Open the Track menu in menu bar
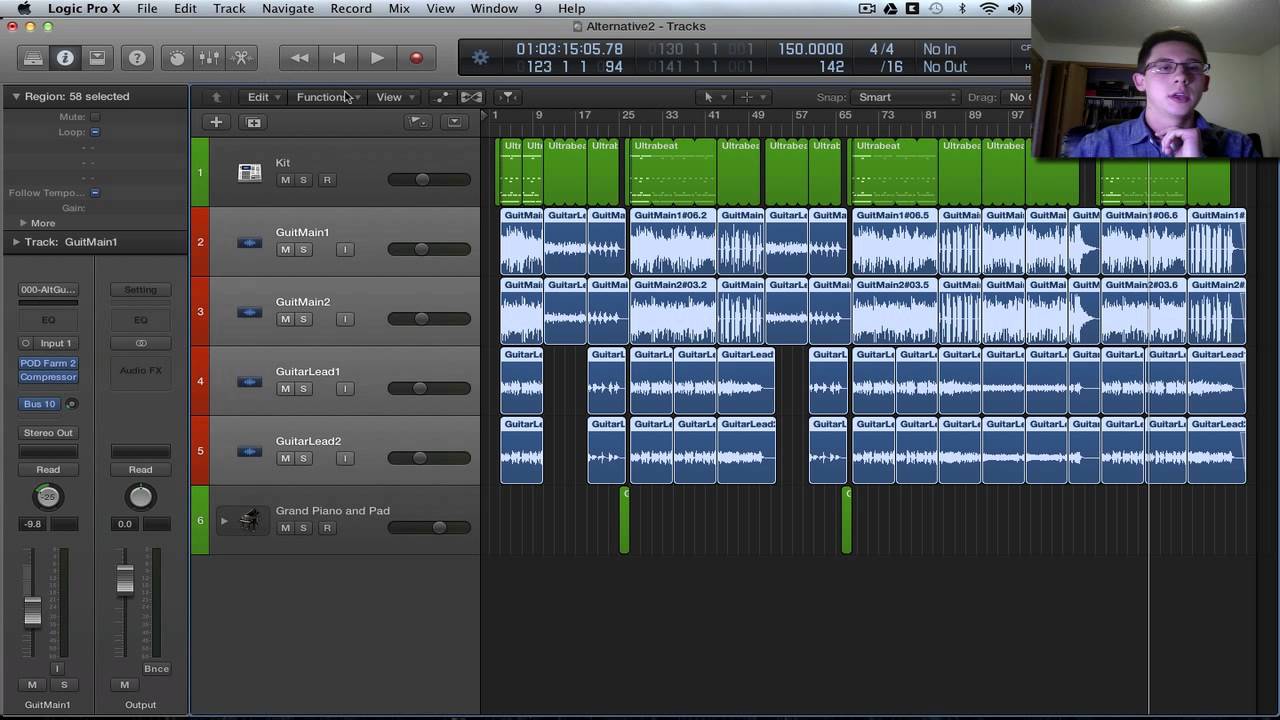The height and width of the screenshot is (720, 1280). pyautogui.click(x=229, y=9)
